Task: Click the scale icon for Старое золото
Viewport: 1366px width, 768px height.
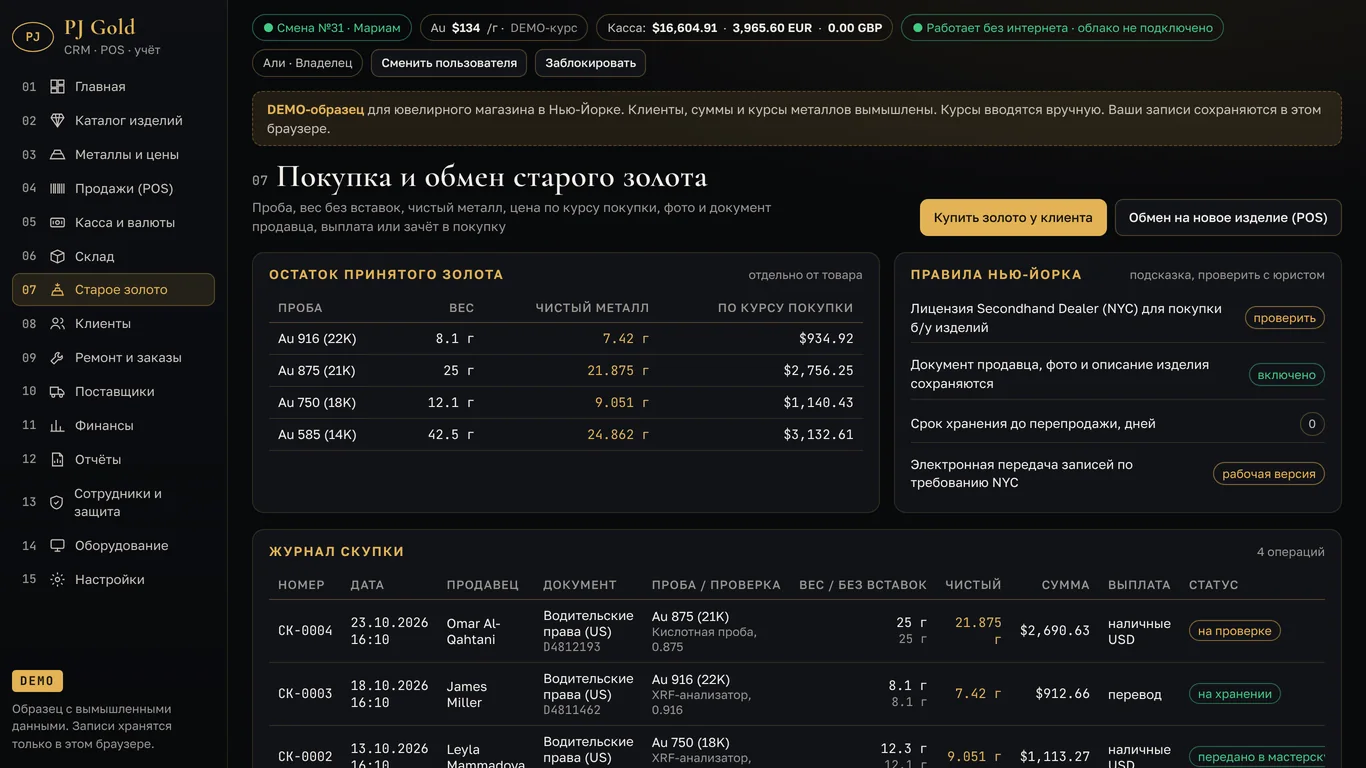Action: pos(57,290)
